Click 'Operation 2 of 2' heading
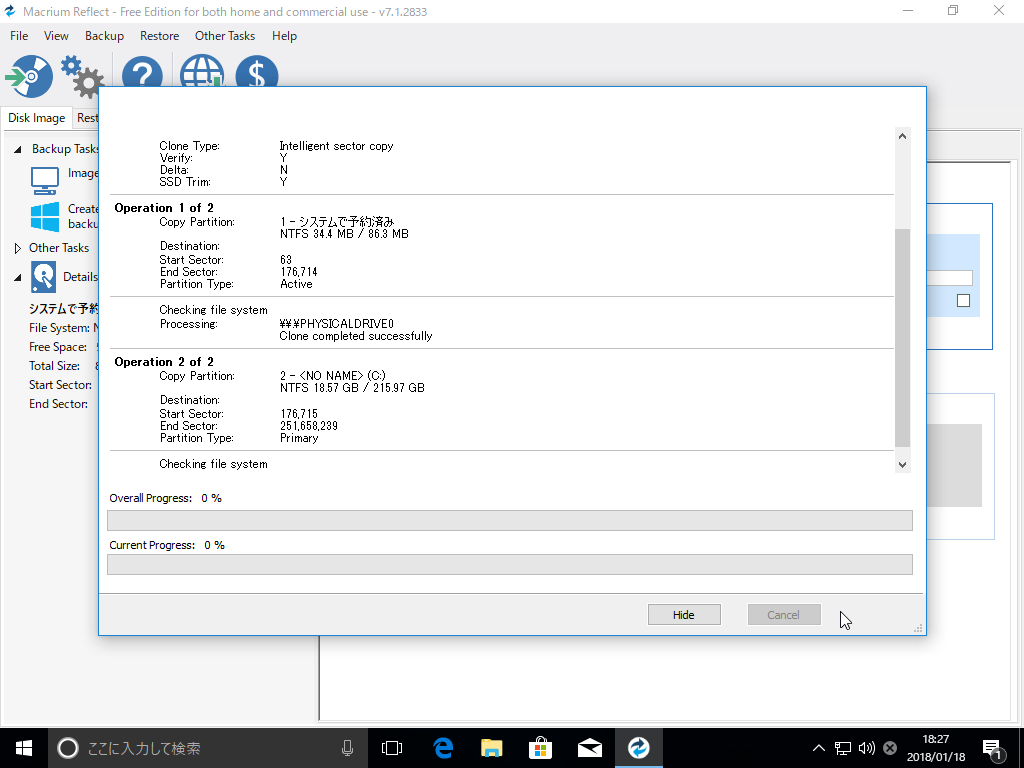 pyautogui.click(x=164, y=362)
